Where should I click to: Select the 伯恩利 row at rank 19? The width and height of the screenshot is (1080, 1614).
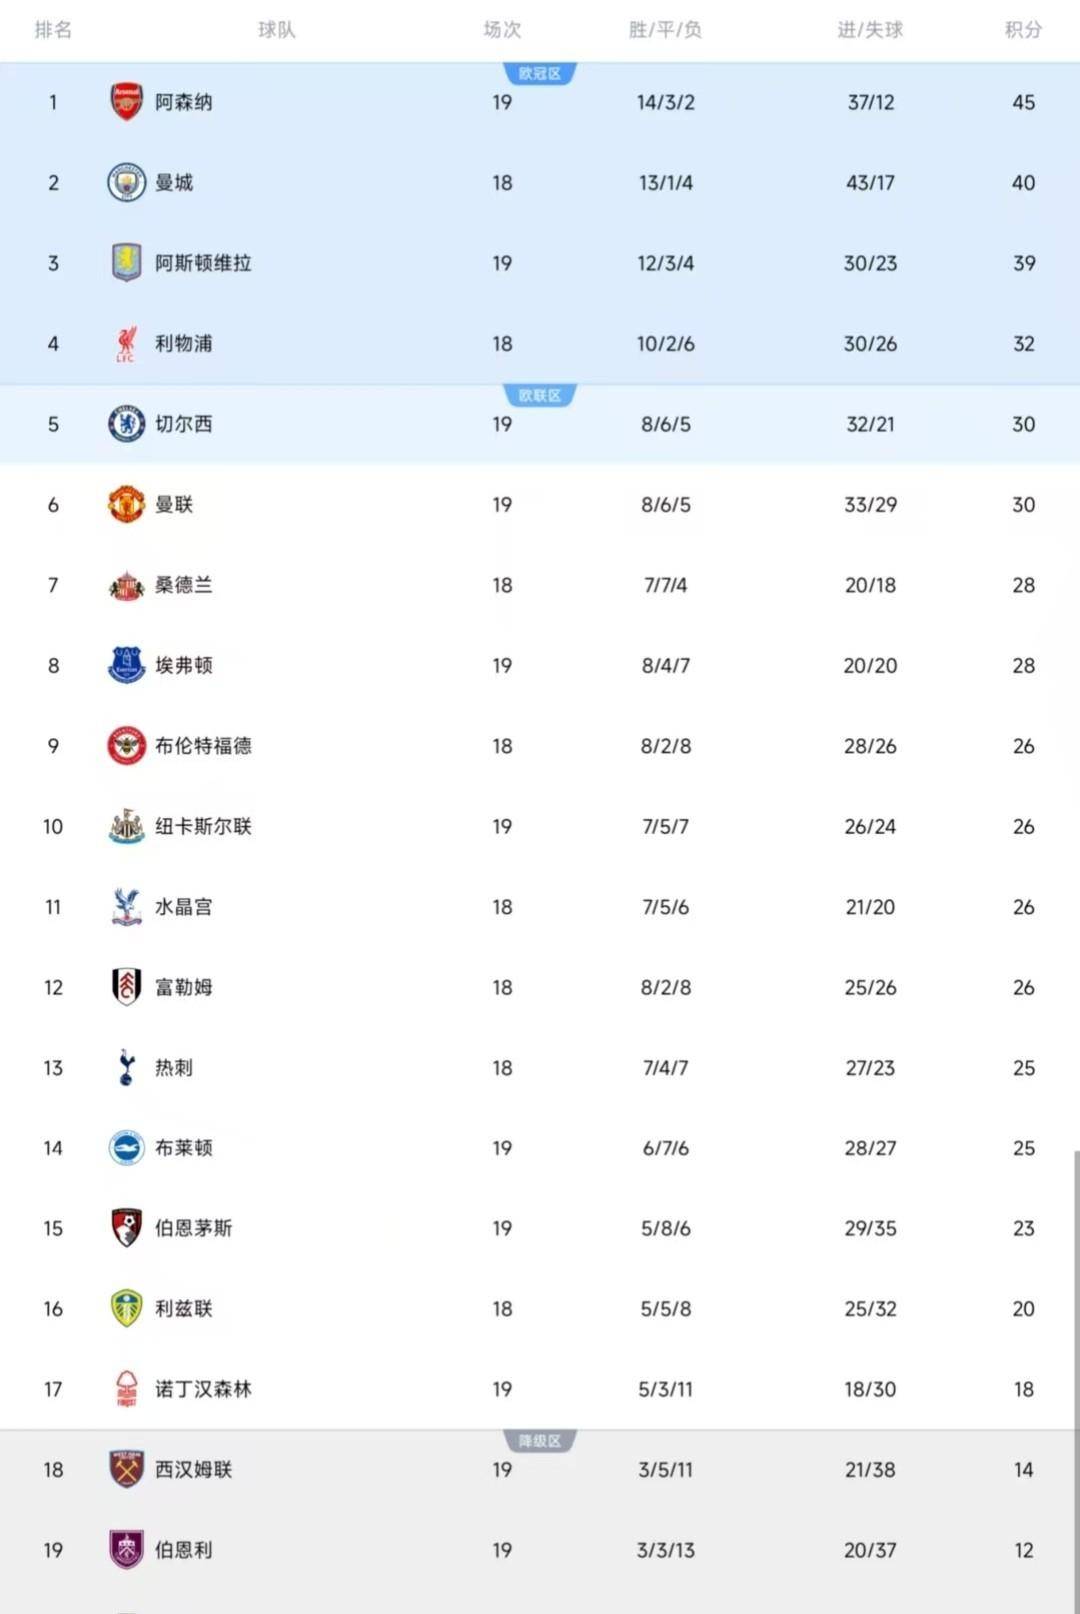click(x=540, y=1550)
